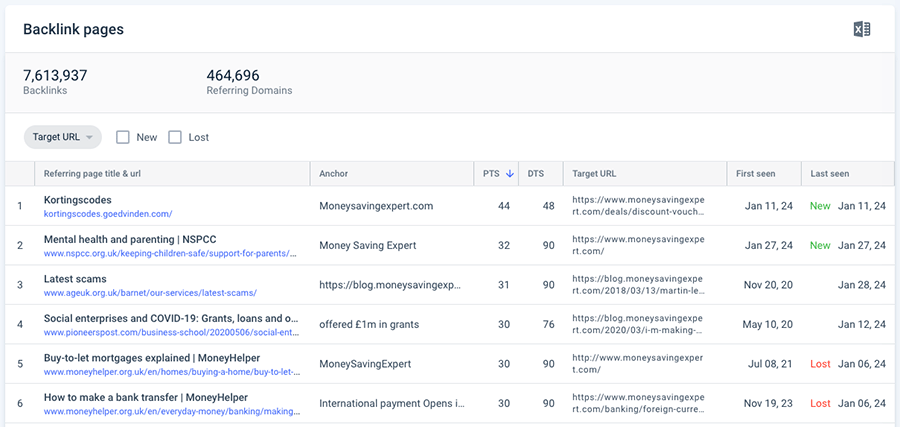Viewport: 900px width, 427px height.
Task: Click target URL deals/discount-vouch…
Action: [638, 205]
